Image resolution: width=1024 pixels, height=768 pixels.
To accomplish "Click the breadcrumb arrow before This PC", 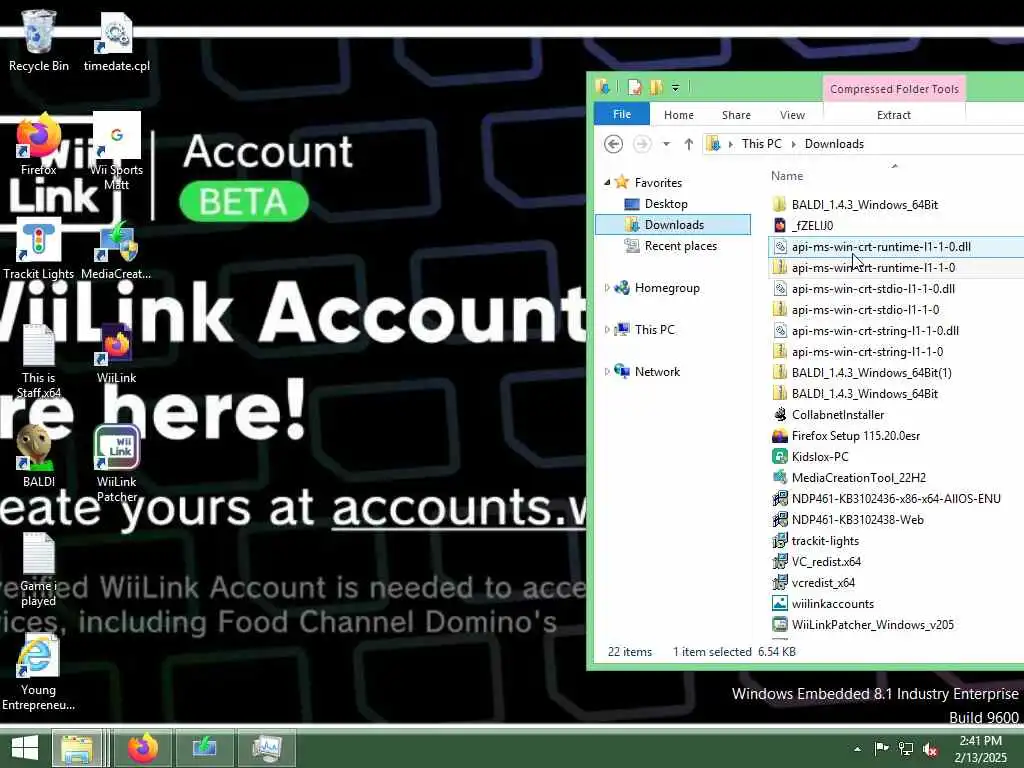I will point(731,144).
